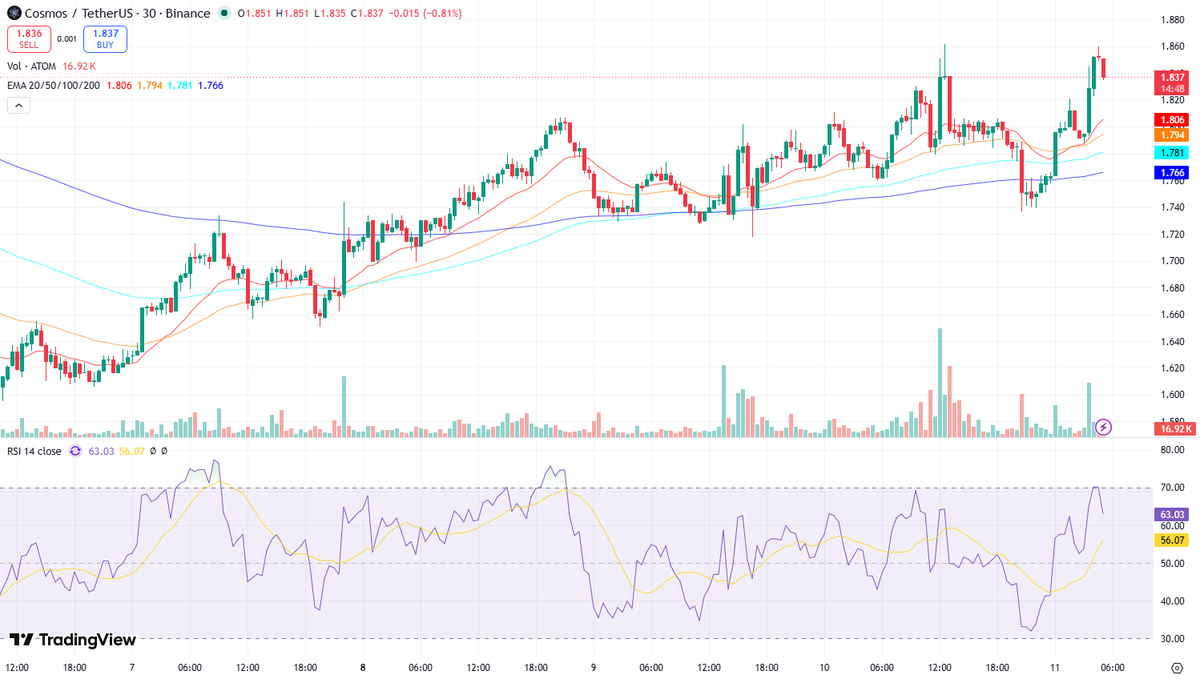Open symbol search via Cosmos / TetherUS title

point(119,13)
